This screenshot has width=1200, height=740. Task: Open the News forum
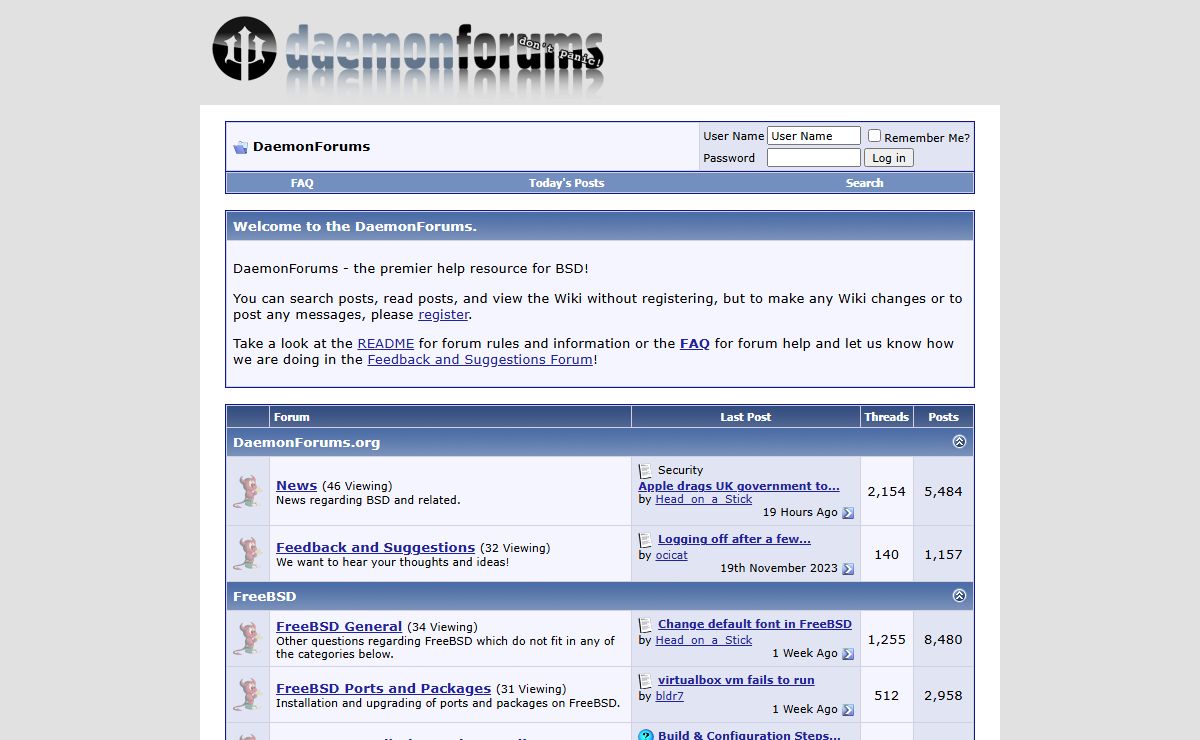click(296, 485)
